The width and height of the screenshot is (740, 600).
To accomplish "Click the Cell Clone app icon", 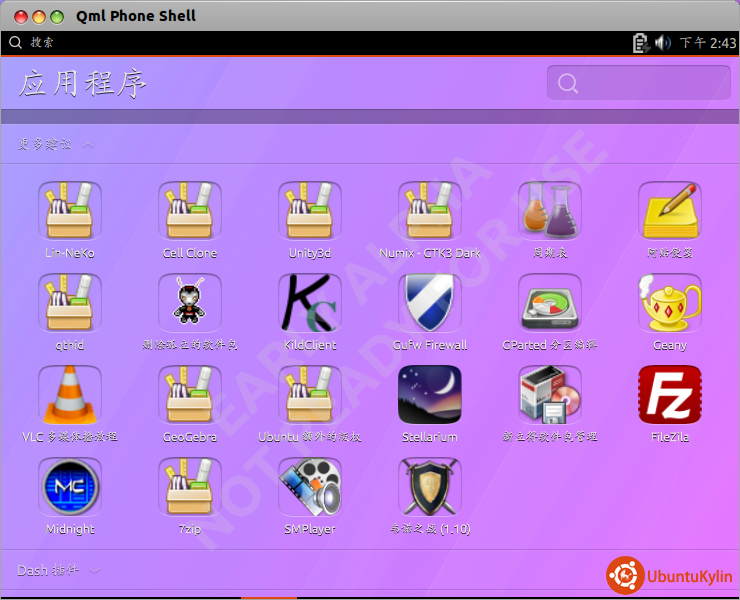I will click(190, 211).
